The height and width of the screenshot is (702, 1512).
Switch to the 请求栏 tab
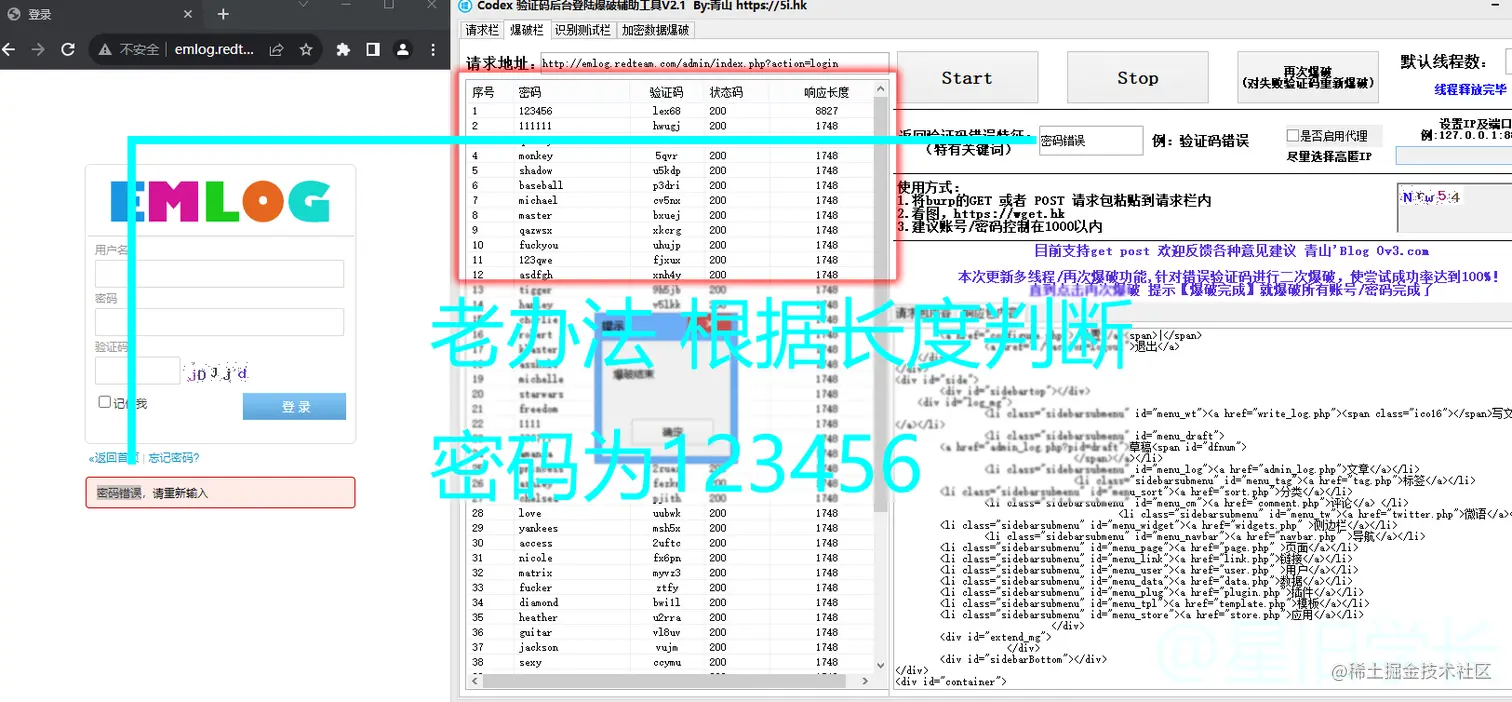pyautogui.click(x=482, y=30)
